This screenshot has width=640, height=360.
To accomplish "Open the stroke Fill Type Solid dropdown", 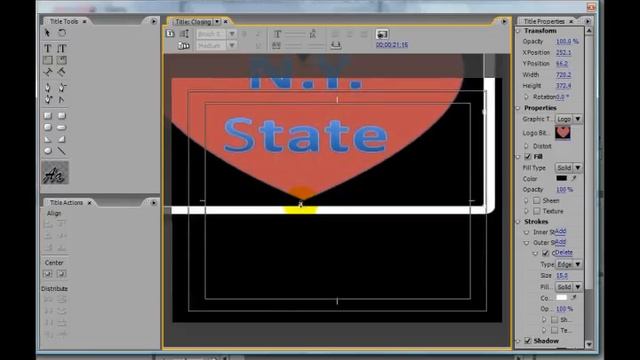I will click(x=569, y=287).
